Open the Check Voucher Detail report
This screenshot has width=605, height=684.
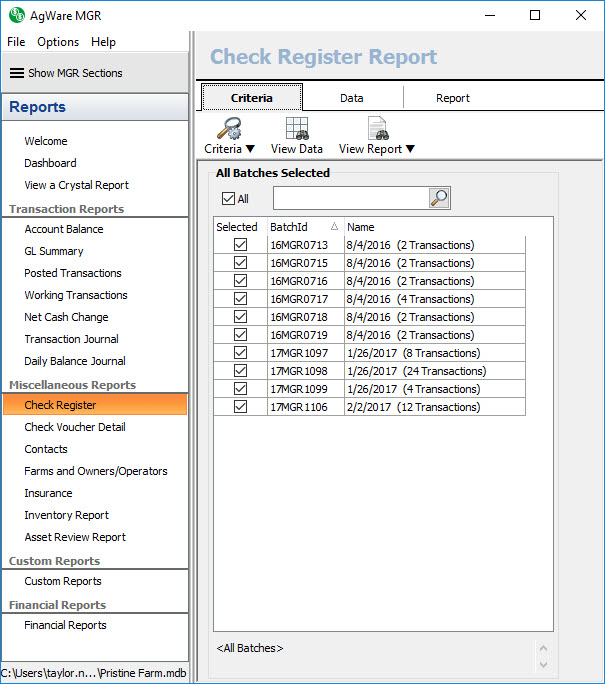[75, 427]
